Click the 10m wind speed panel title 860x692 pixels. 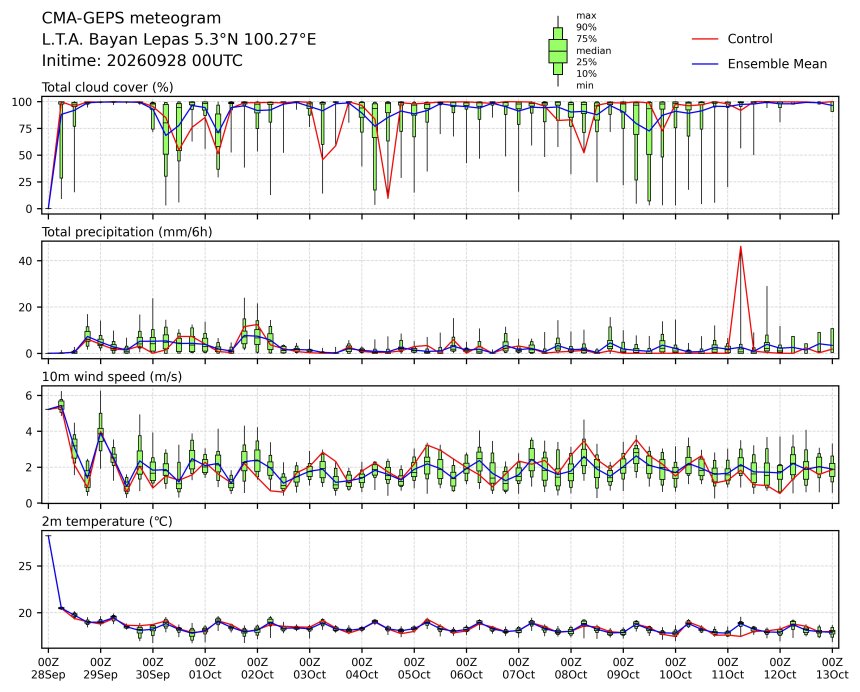[x=112, y=377]
